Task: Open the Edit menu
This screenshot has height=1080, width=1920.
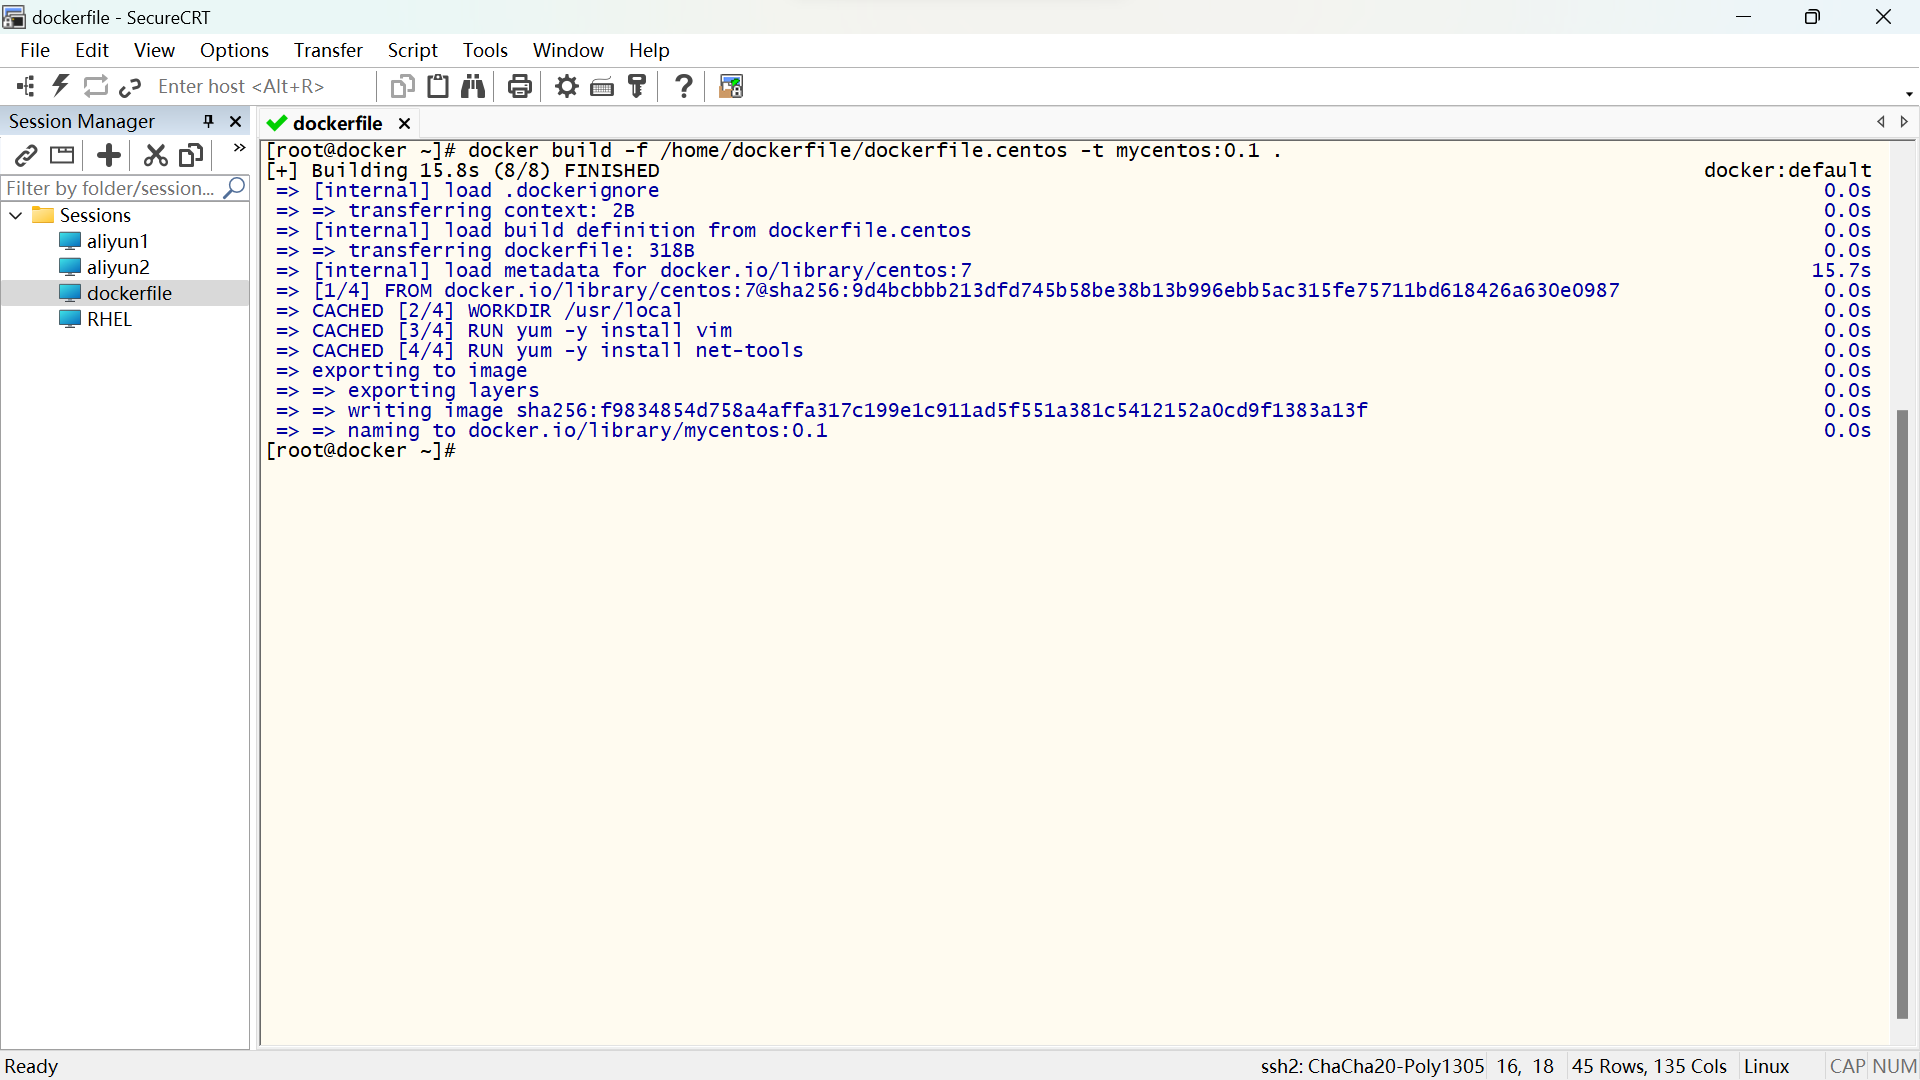Action: pos(92,50)
